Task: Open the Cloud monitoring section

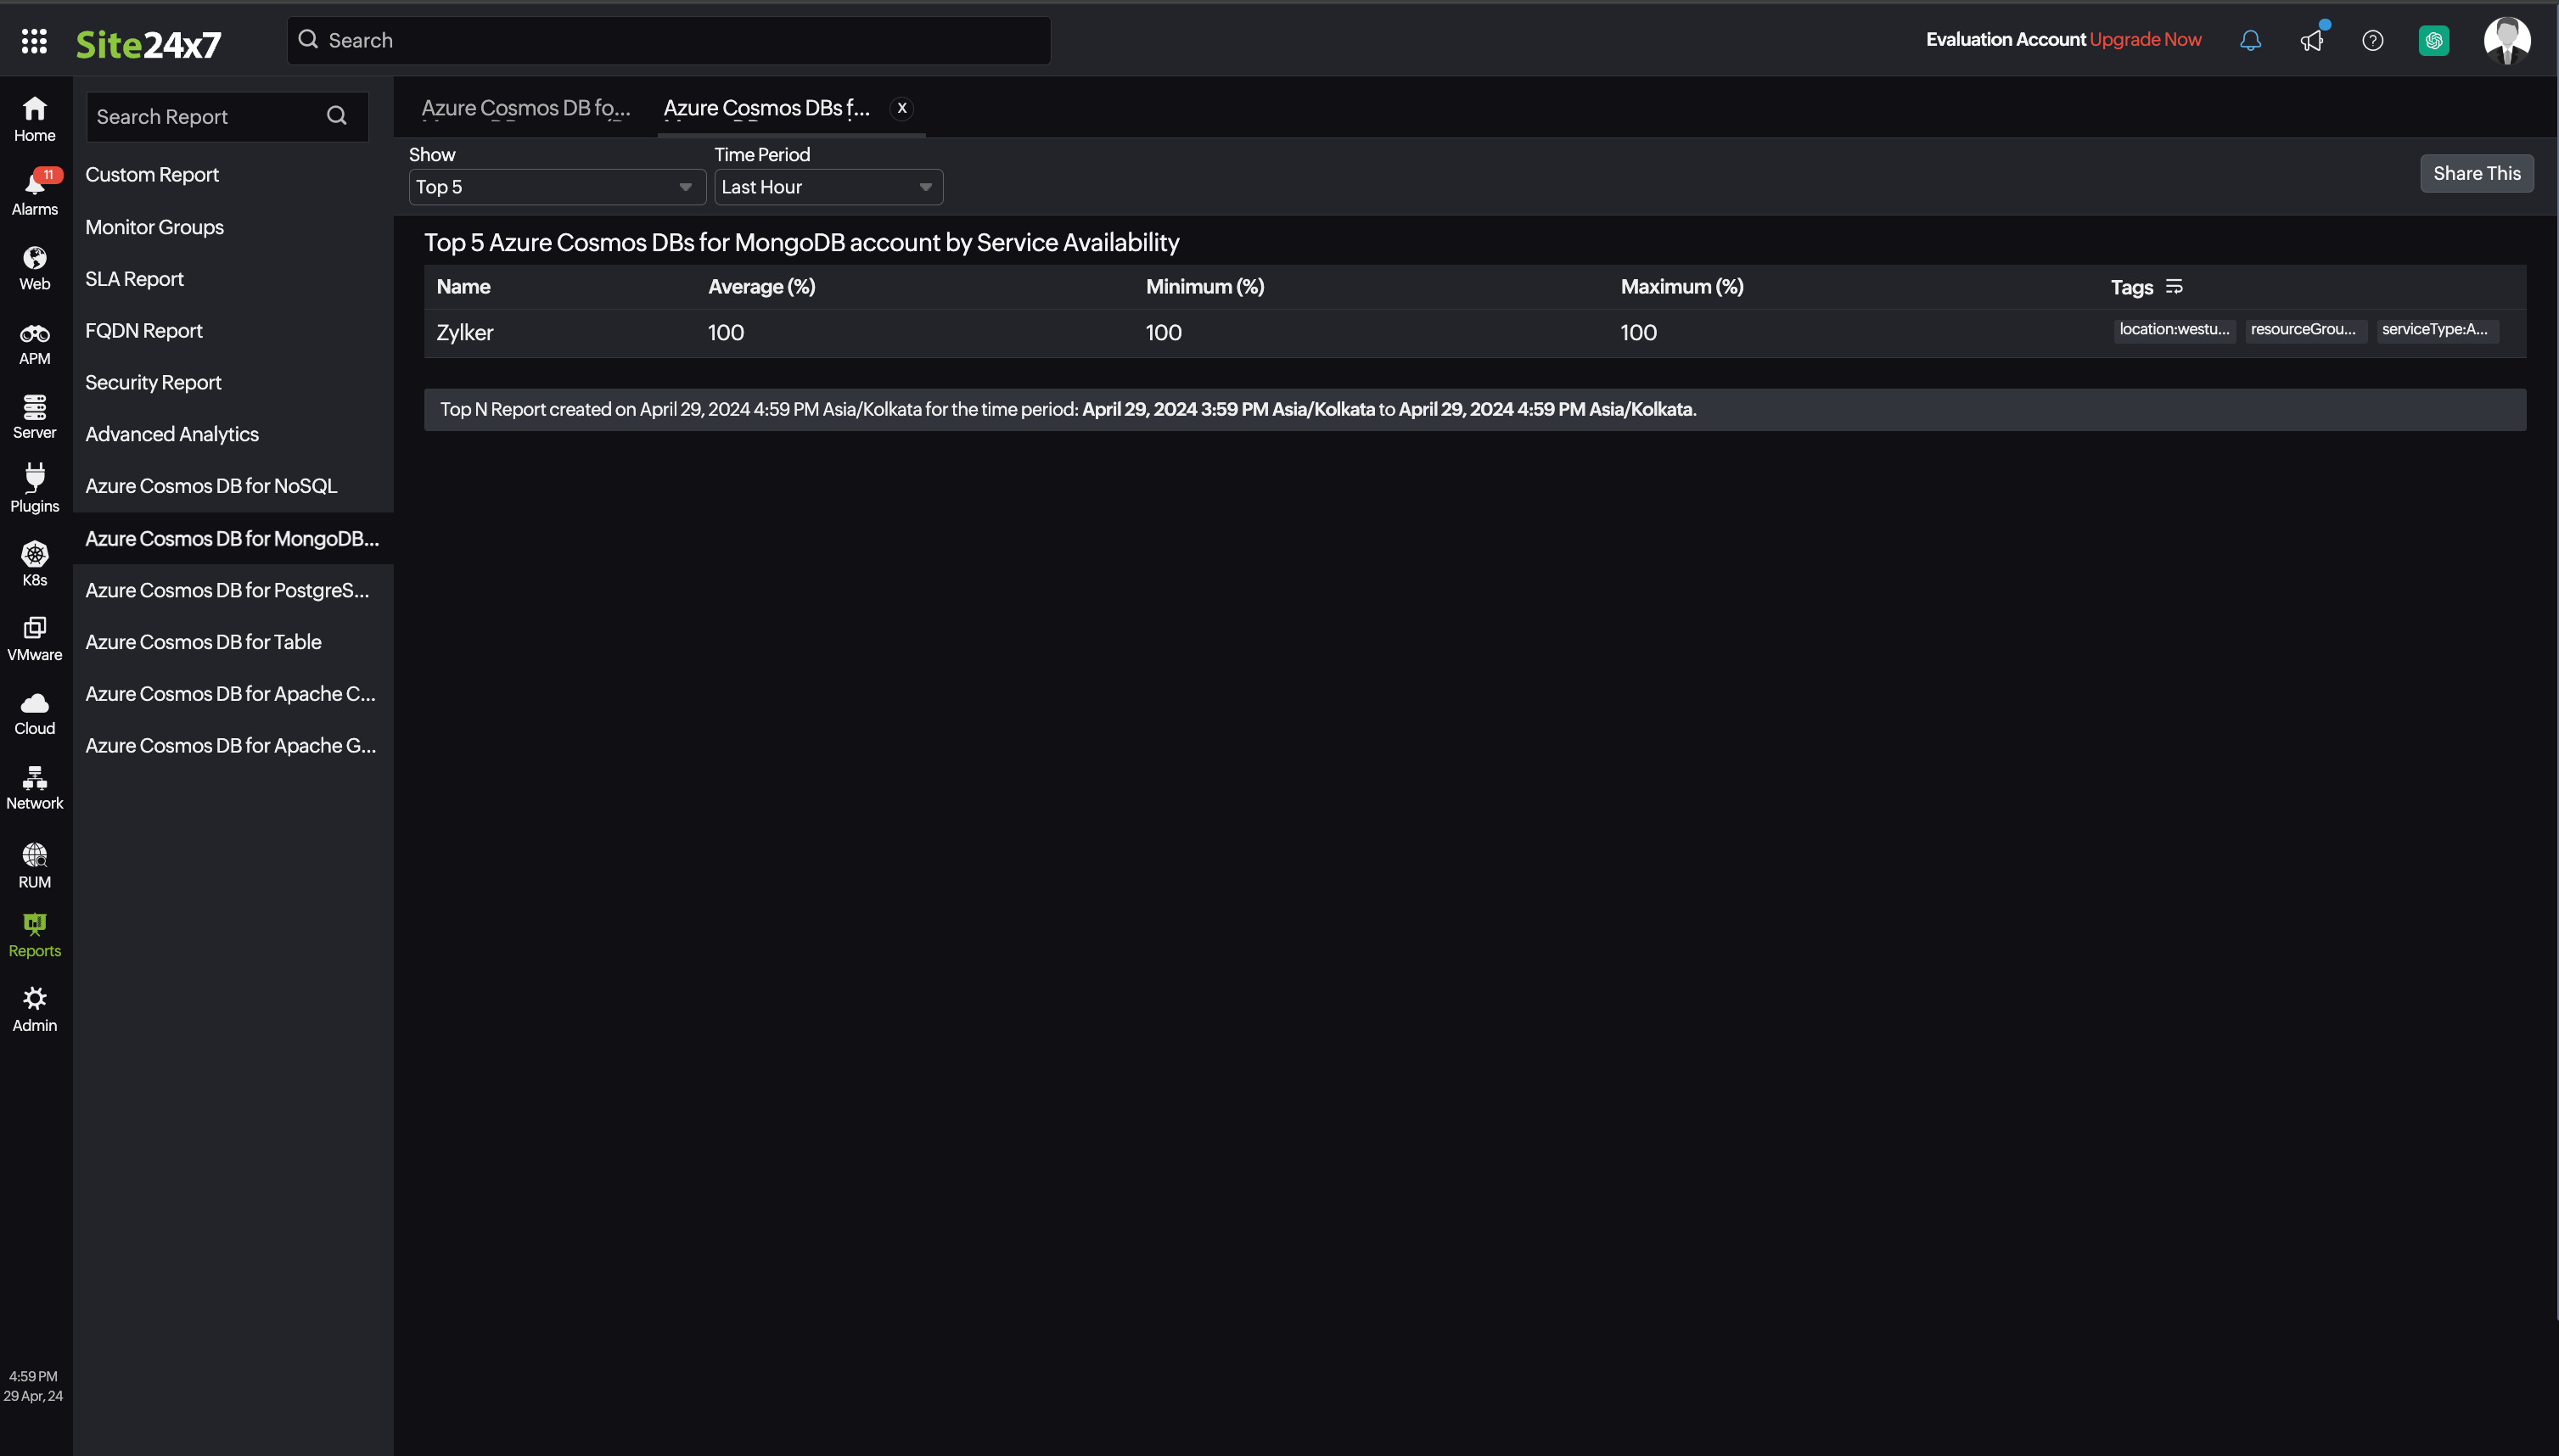Action: click(x=34, y=710)
